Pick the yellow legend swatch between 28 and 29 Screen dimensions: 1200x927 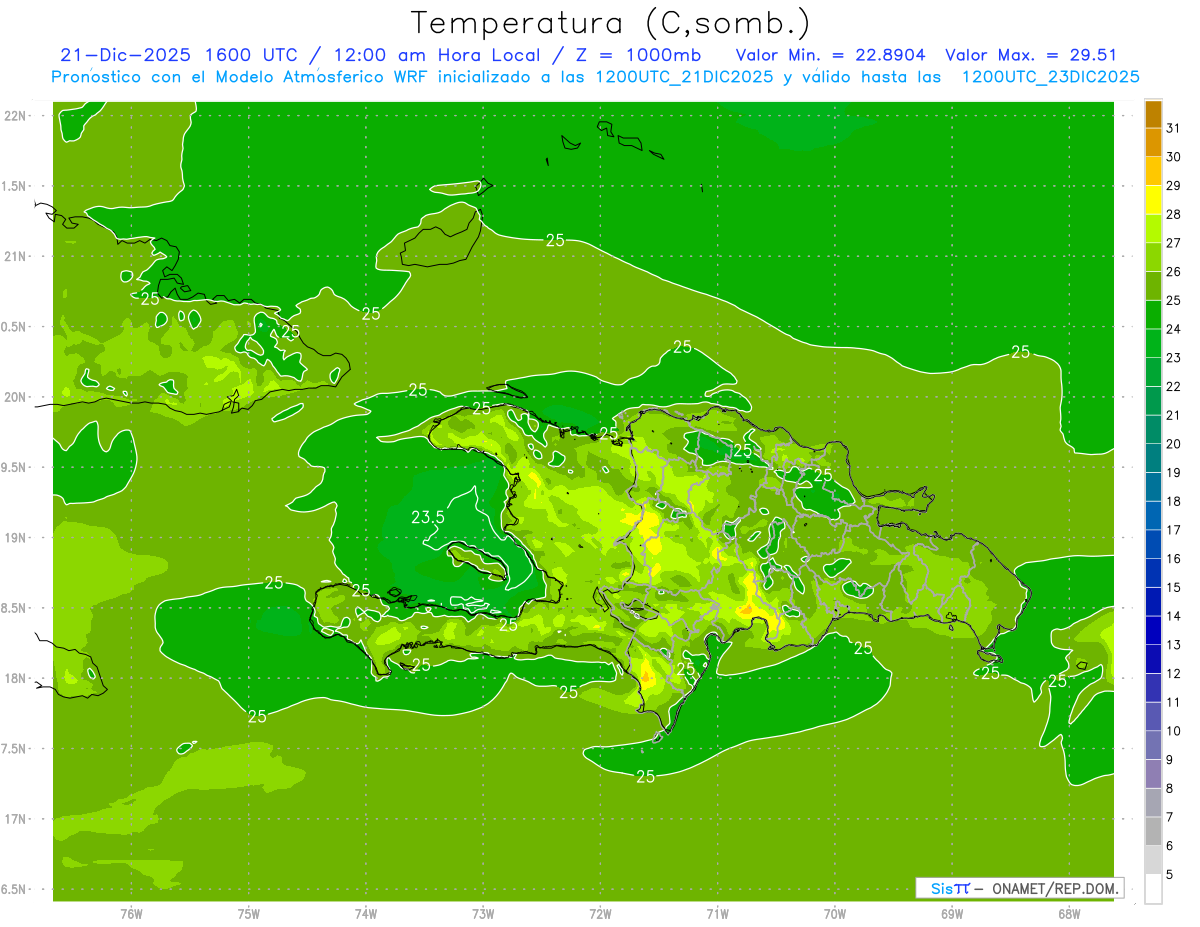point(1153,200)
